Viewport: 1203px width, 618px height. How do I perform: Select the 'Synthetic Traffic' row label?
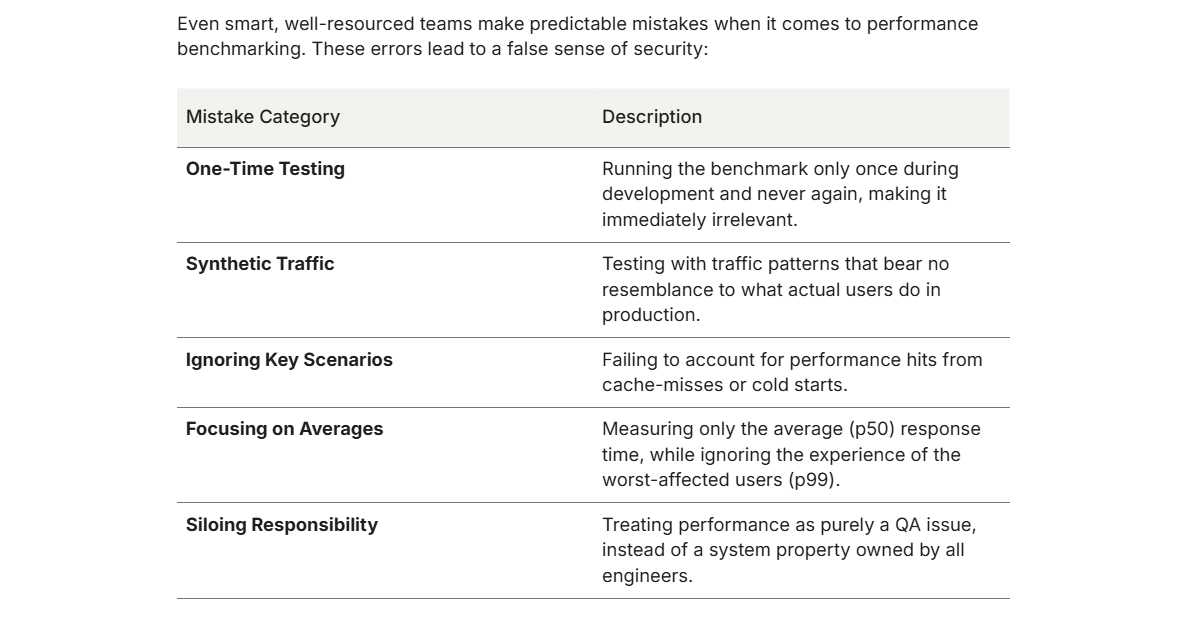coord(260,264)
